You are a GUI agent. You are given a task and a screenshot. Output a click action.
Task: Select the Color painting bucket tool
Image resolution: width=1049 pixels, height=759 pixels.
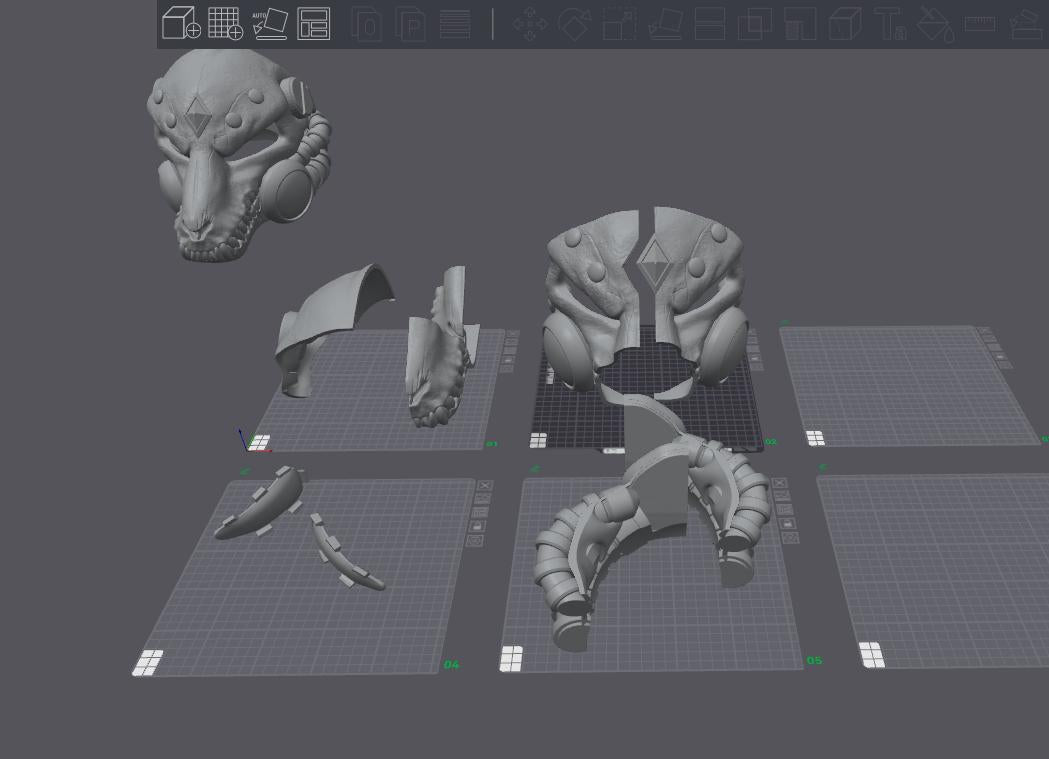click(x=934, y=24)
